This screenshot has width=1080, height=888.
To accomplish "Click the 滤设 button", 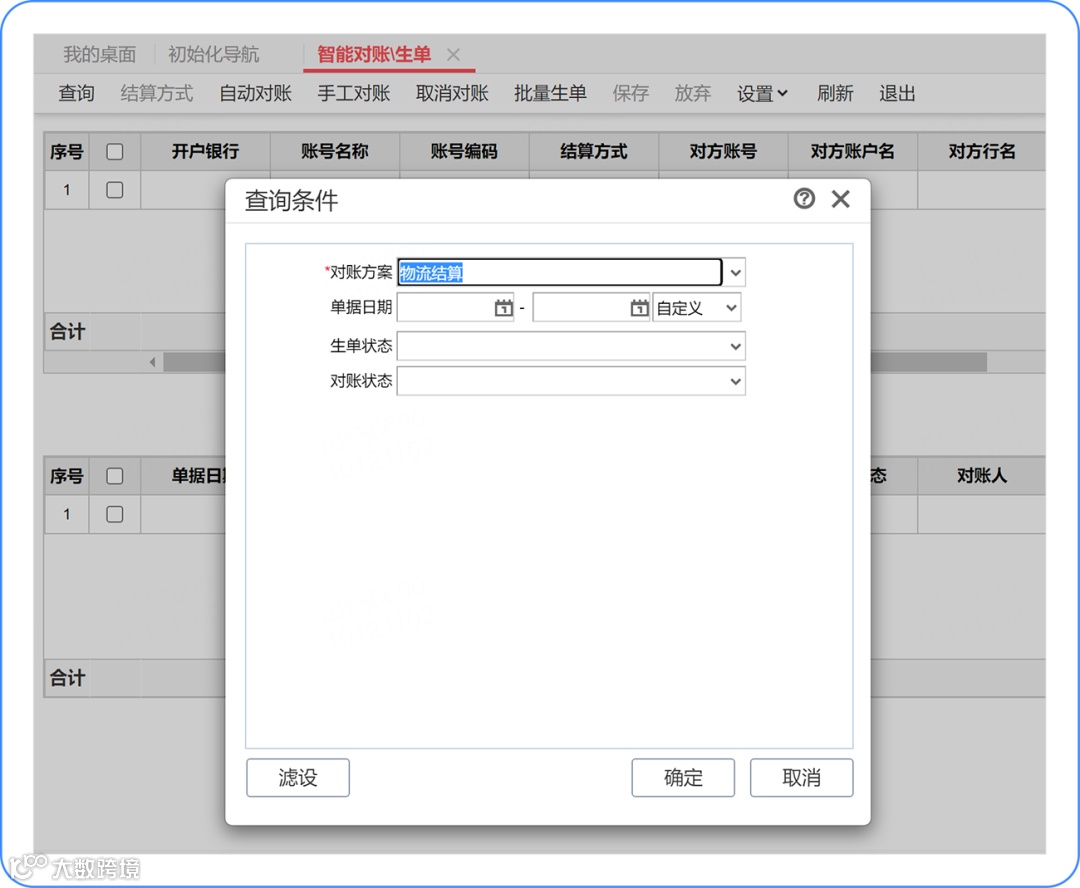I will click(298, 778).
